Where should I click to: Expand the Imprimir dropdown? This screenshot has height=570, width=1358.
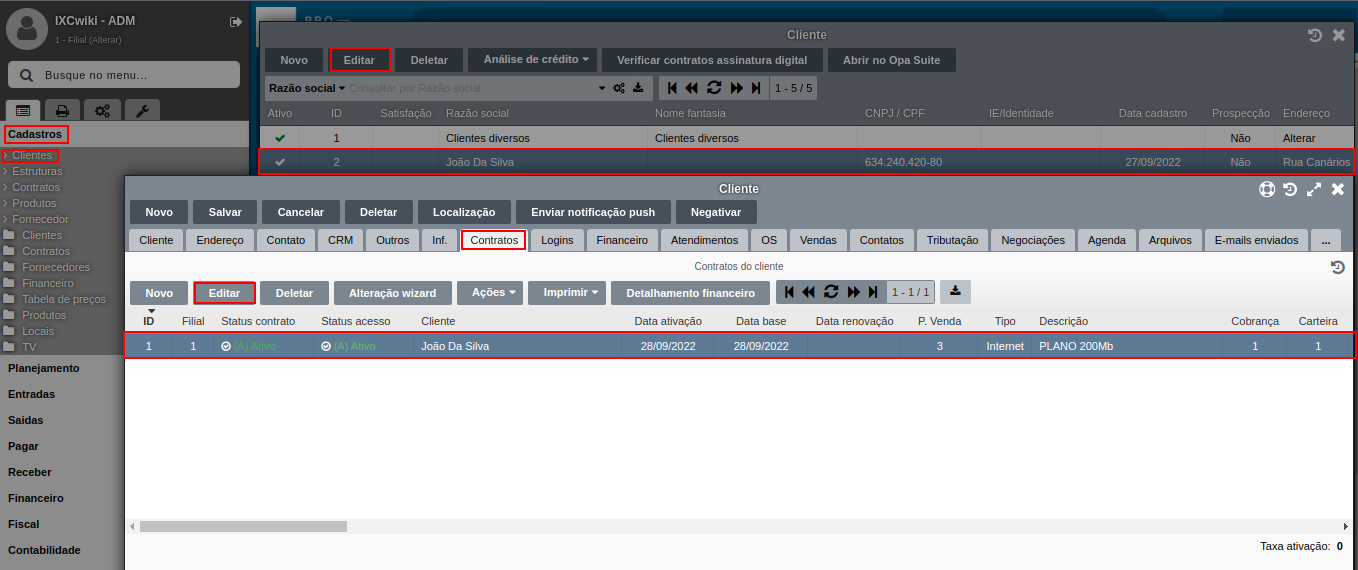click(567, 292)
